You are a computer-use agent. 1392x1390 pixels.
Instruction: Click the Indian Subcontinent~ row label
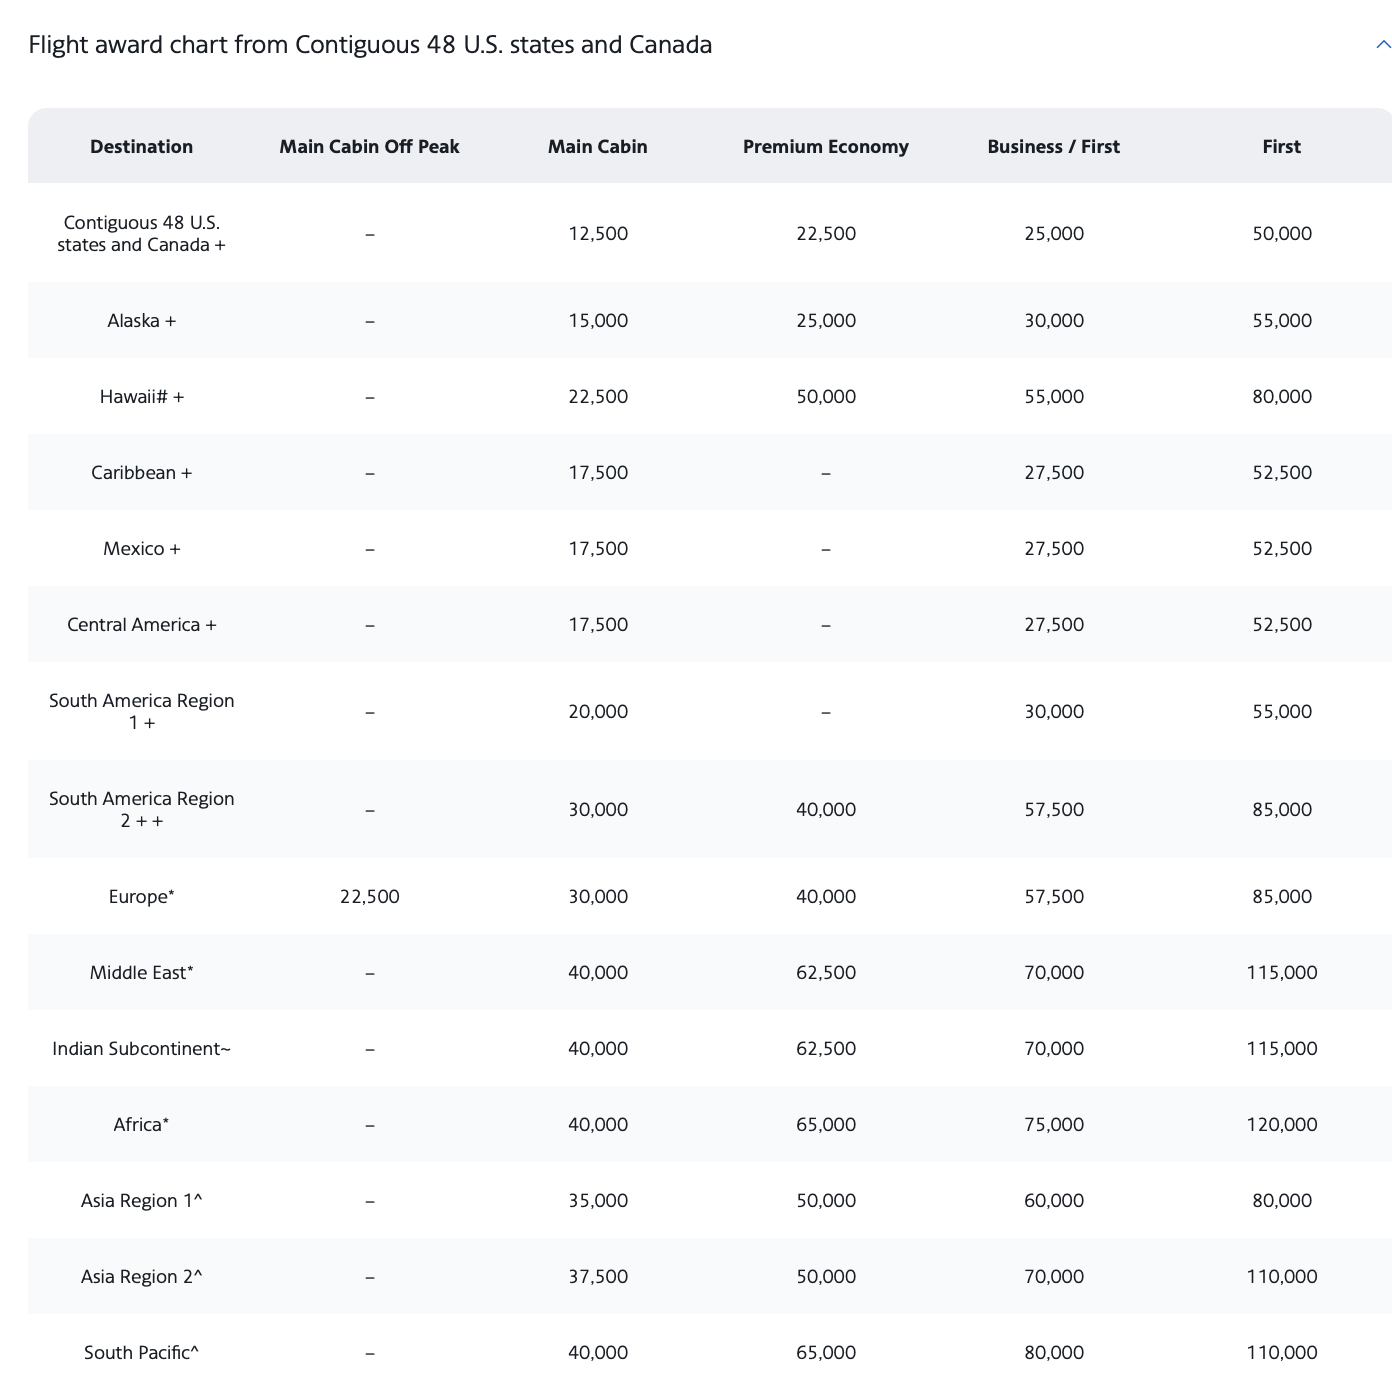point(141,1048)
